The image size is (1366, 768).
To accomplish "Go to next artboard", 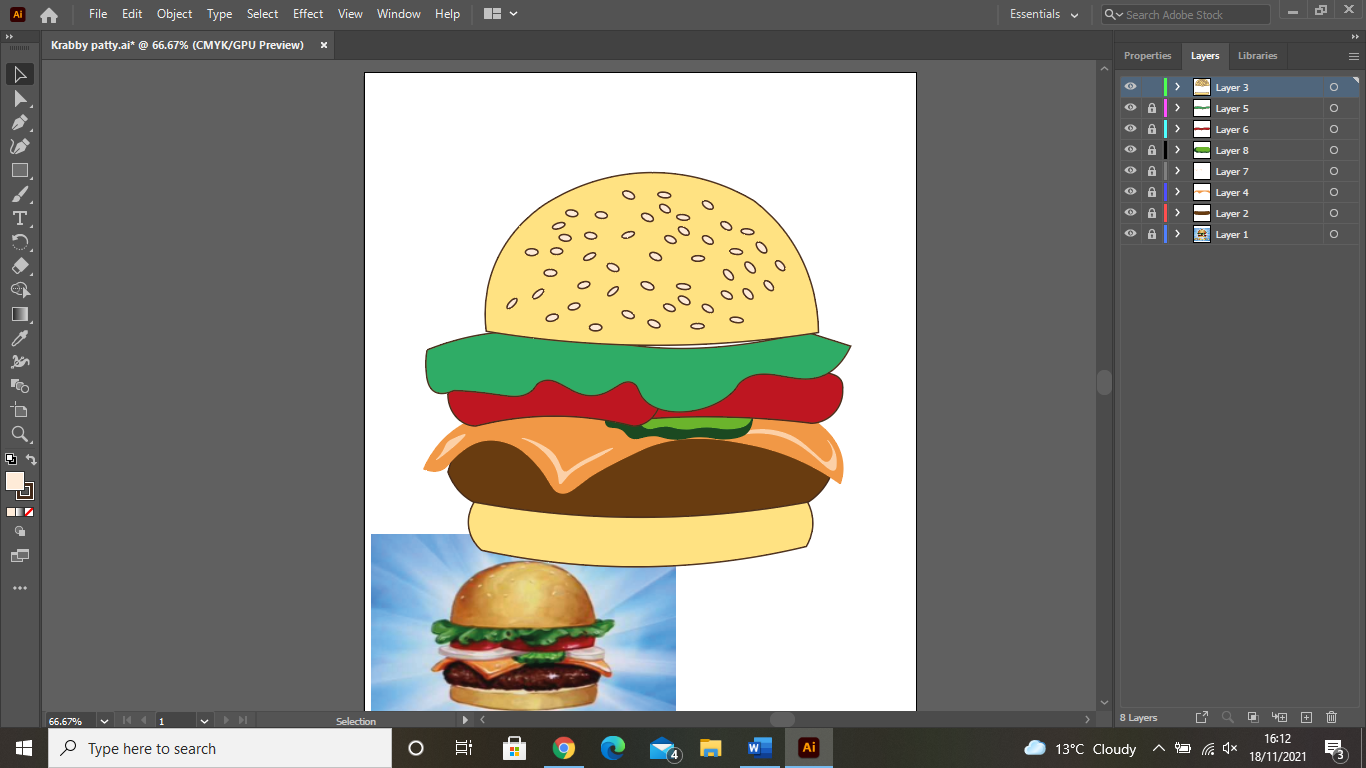I will (x=226, y=720).
